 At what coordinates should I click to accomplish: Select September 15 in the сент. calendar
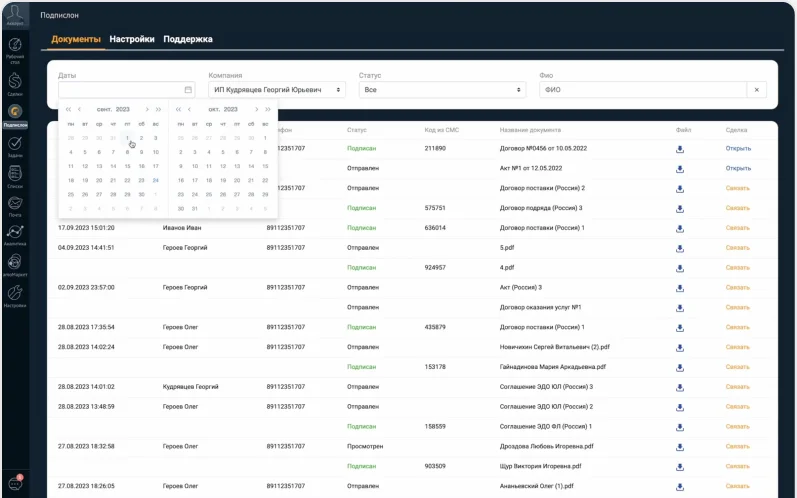tap(127, 166)
